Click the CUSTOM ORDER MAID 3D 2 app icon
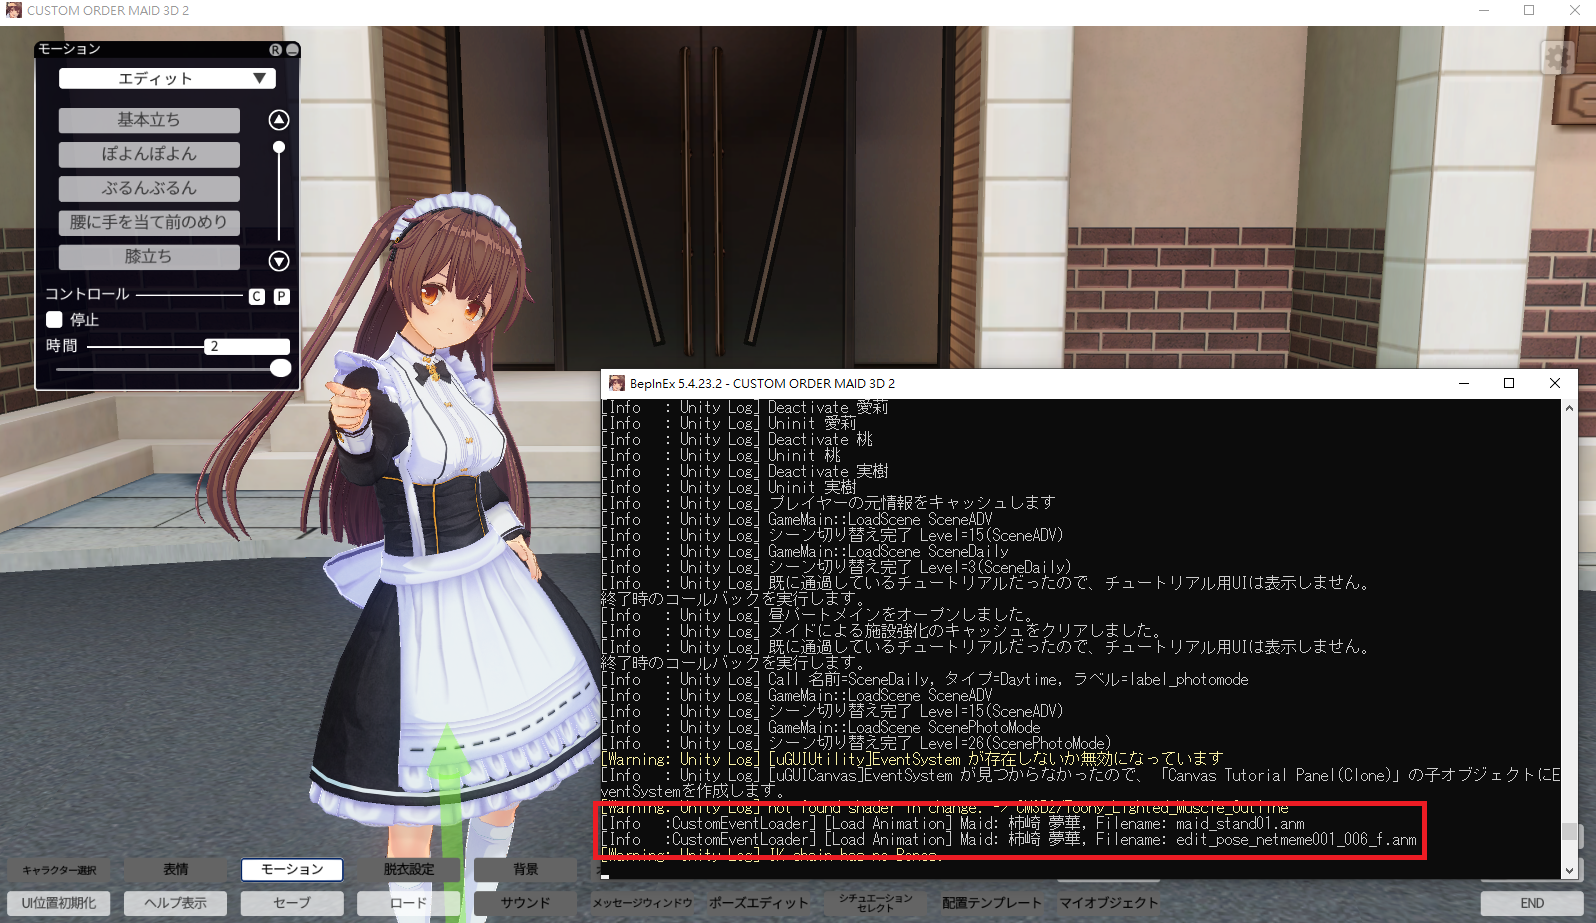 pyautogui.click(x=13, y=10)
